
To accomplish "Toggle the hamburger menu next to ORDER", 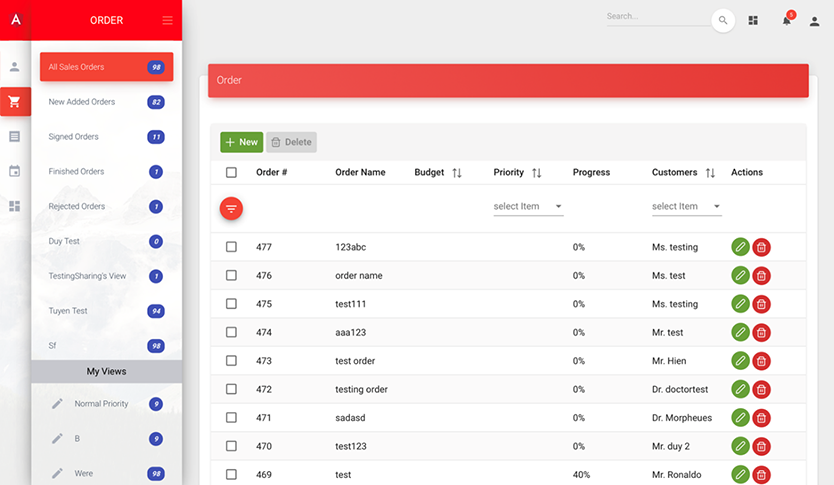I will tap(167, 20).
